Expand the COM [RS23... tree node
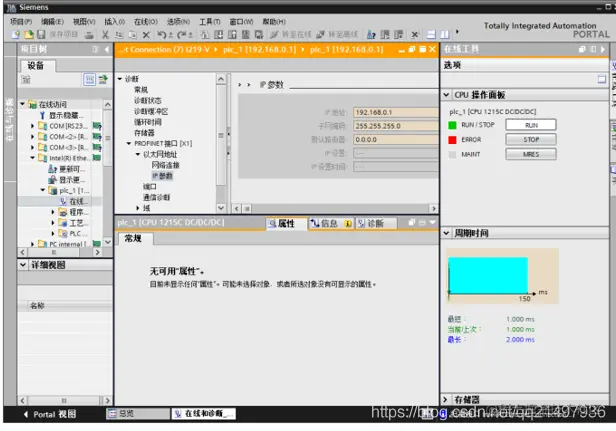 (x=33, y=126)
